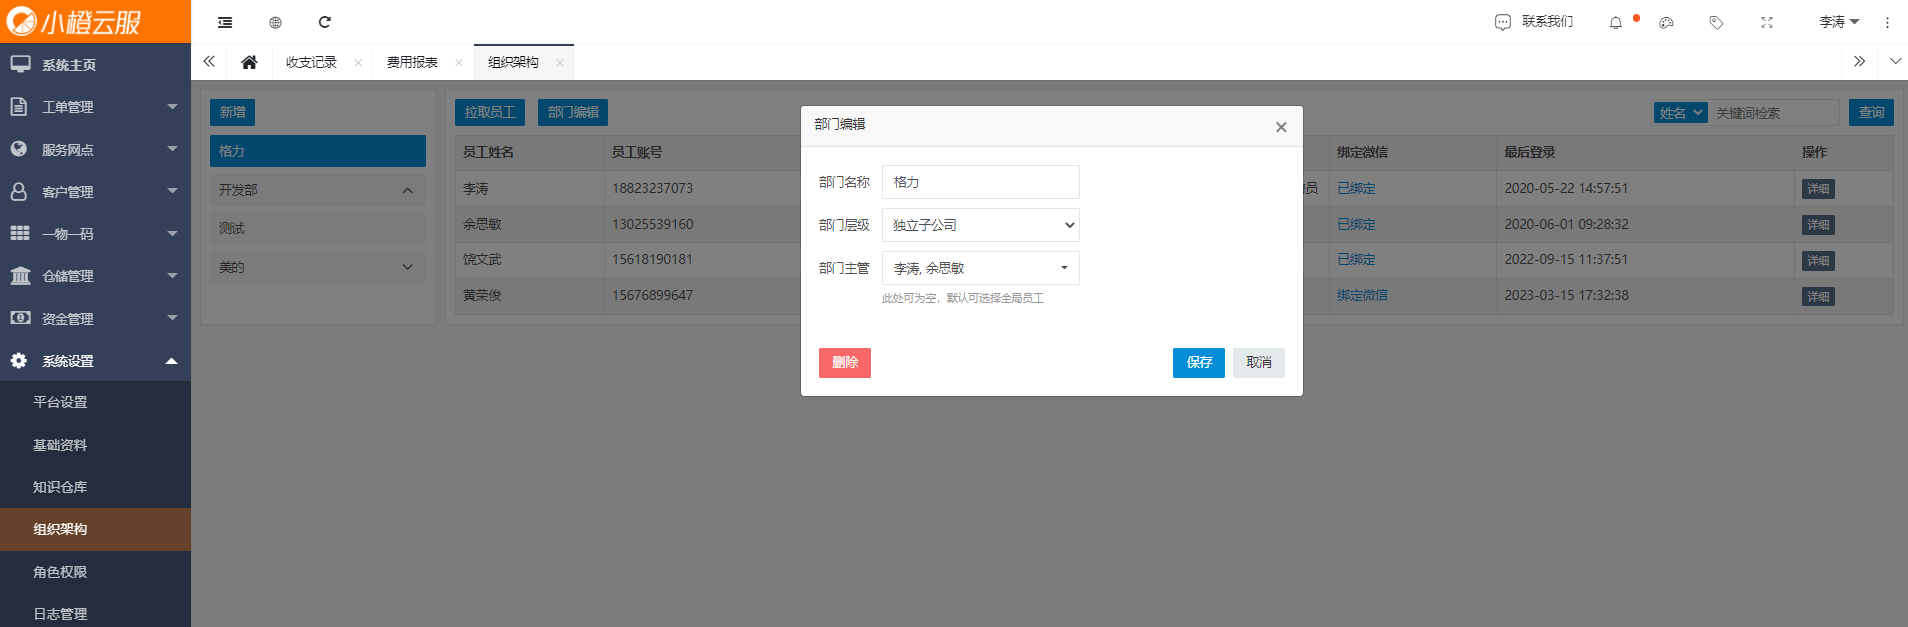This screenshot has width=1908, height=627.
Task: Click last login 2023-03-15 17:32:38
Action: click(x=1566, y=295)
